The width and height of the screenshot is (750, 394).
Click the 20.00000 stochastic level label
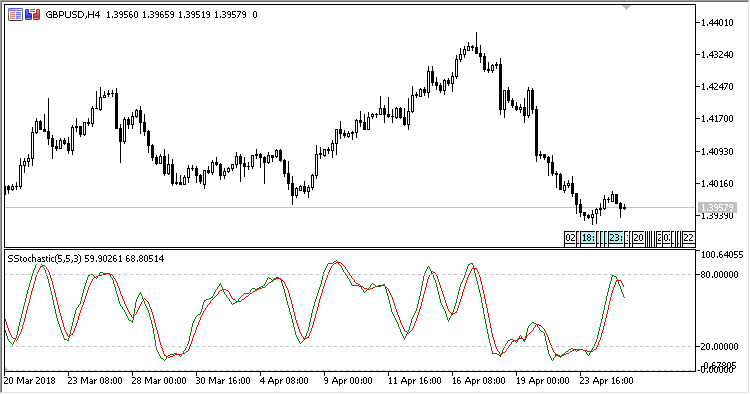point(719,346)
